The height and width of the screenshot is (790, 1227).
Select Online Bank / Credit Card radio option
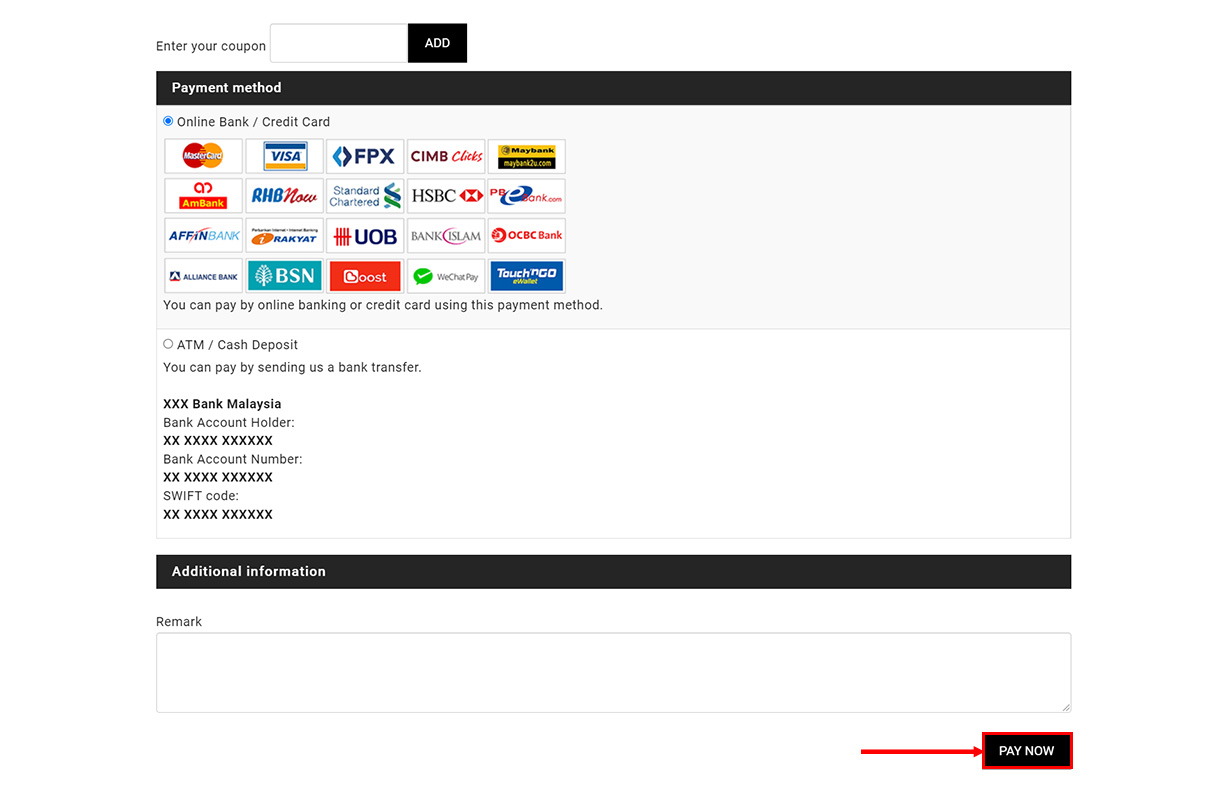coord(168,121)
